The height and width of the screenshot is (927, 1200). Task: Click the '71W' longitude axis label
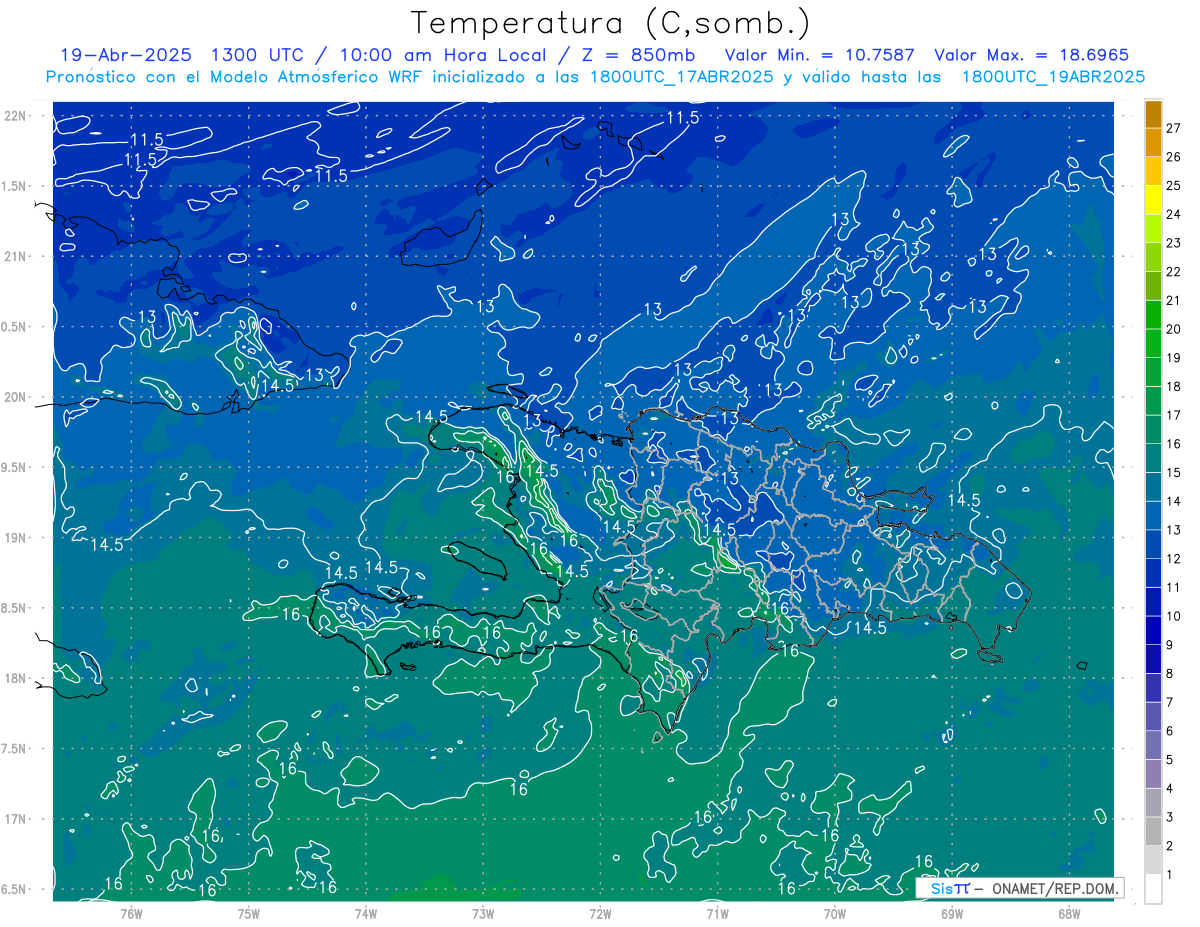717,913
